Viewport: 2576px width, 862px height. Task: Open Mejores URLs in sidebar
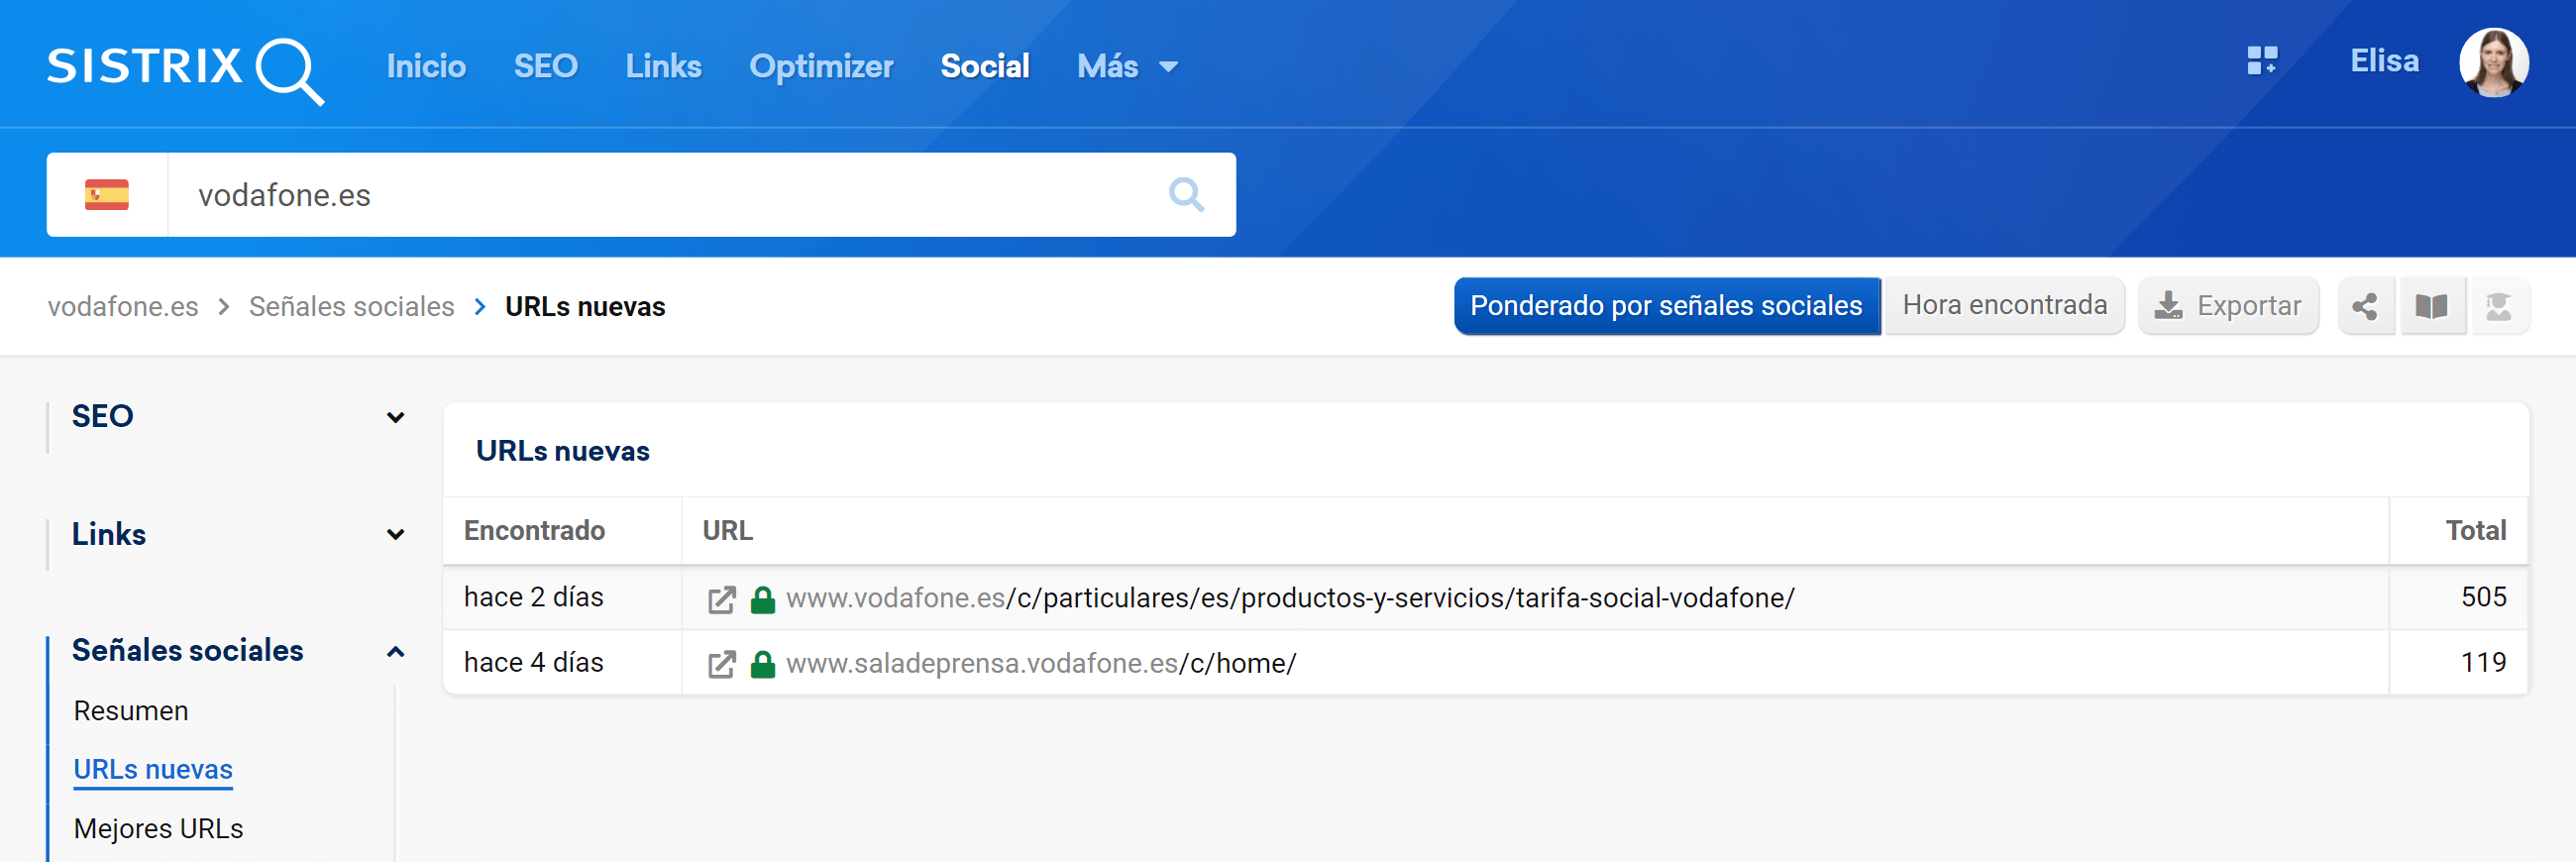pyautogui.click(x=158, y=829)
